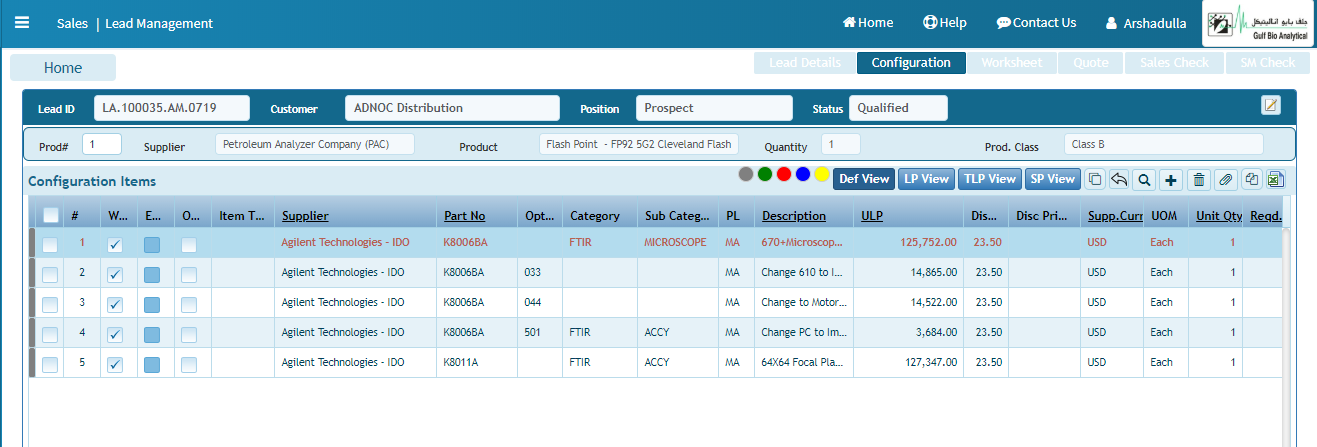Click the add item plus icon

pos(1171,180)
